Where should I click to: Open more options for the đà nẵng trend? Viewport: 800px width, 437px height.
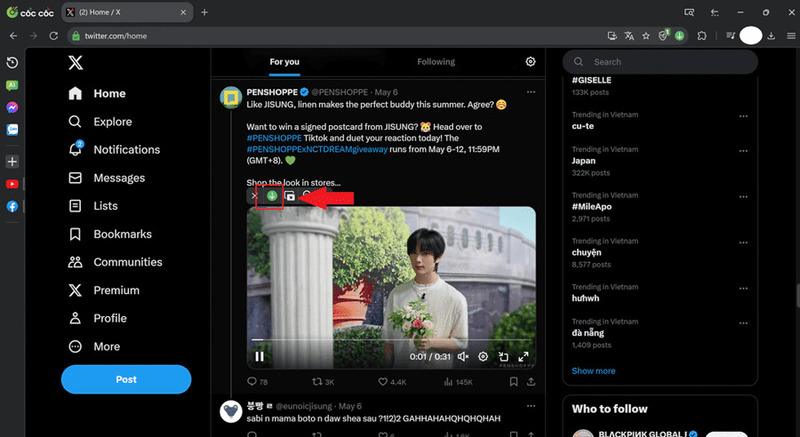point(743,323)
